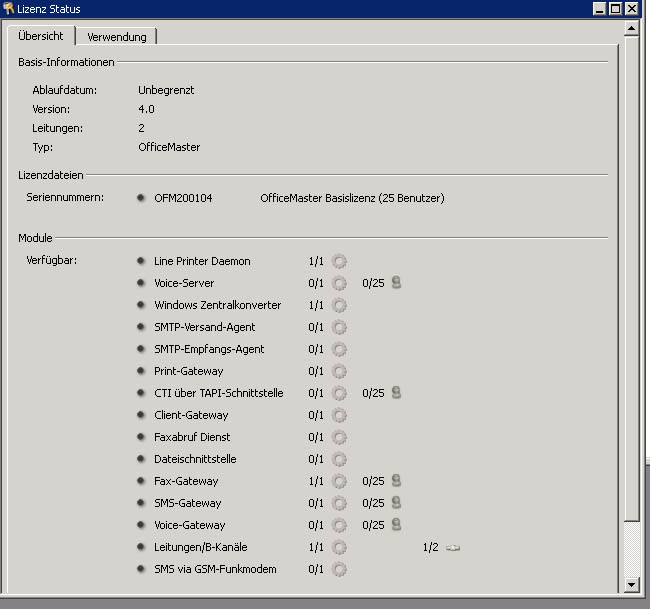This screenshot has width=650, height=609.
Task: Minimize the Lizenz Status window
Action: tap(600, 8)
